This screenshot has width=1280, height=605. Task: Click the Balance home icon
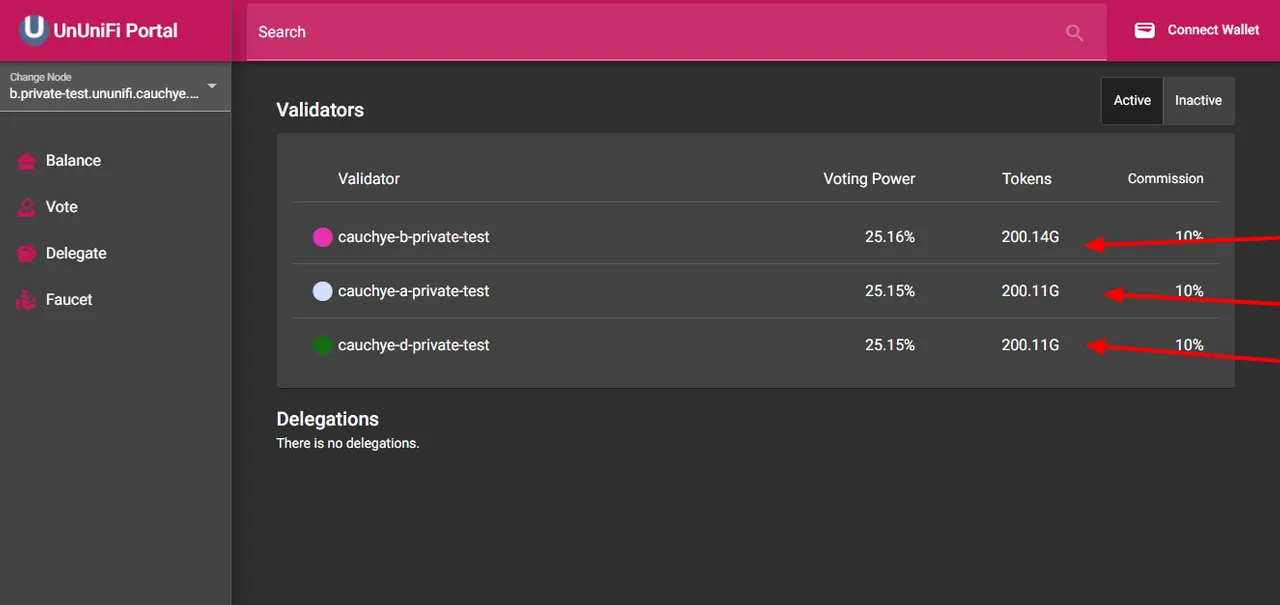(27, 161)
